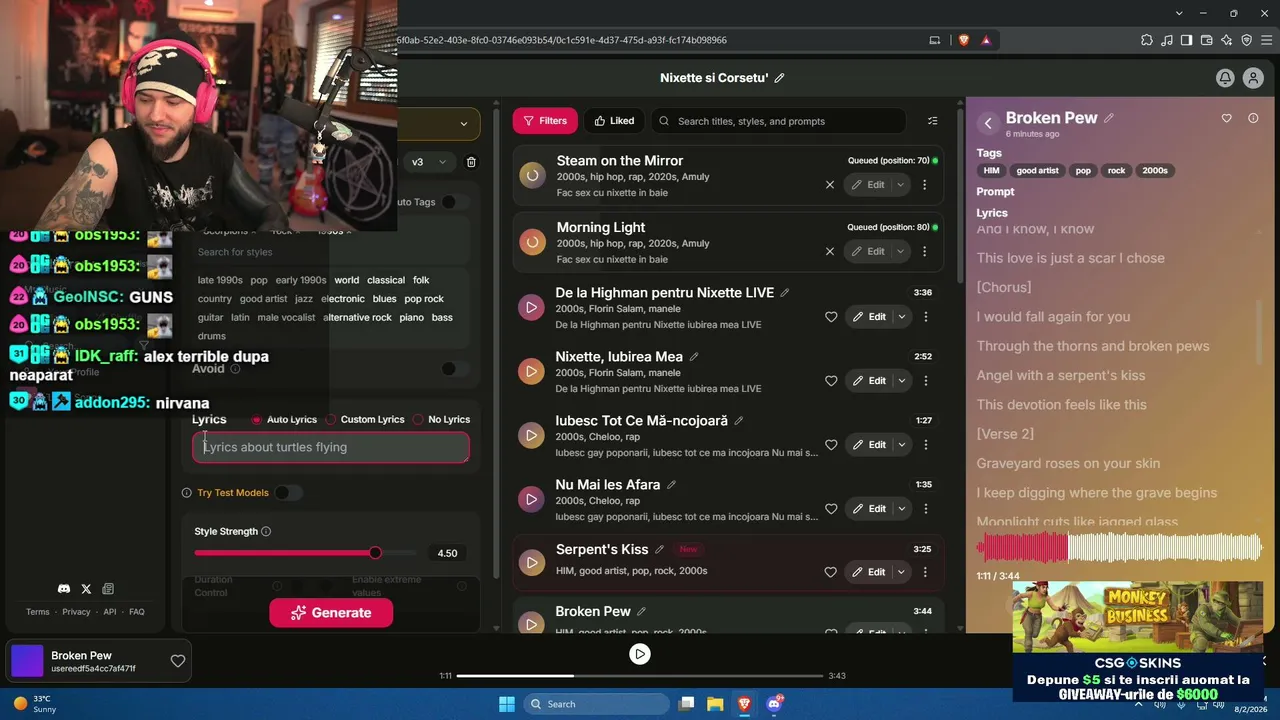Viewport: 1280px width, 720px height.
Task: Open more options for Serpent's Kiss
Action: (x=925, y=572)
